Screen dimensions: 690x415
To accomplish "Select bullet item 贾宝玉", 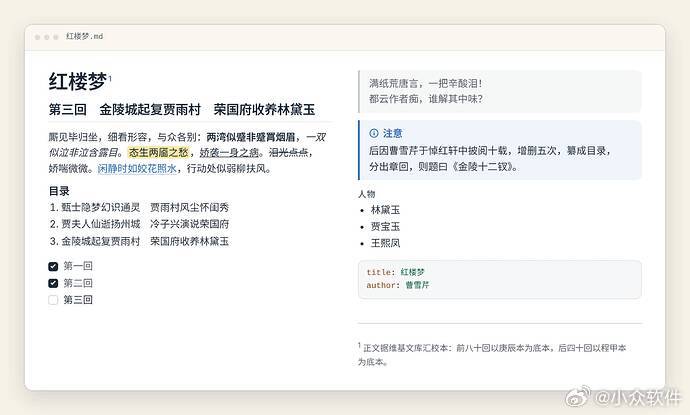I will pos(385,227).
